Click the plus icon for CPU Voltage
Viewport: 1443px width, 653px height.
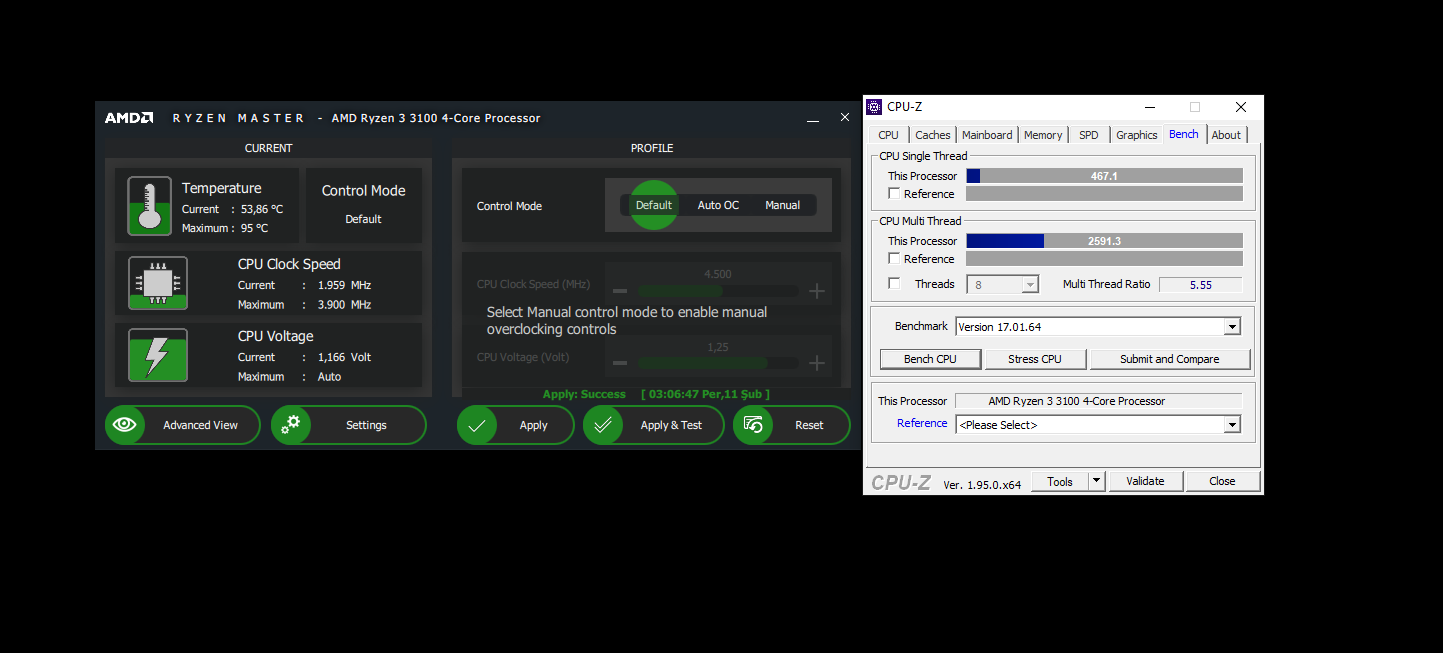tap(817, 363)
